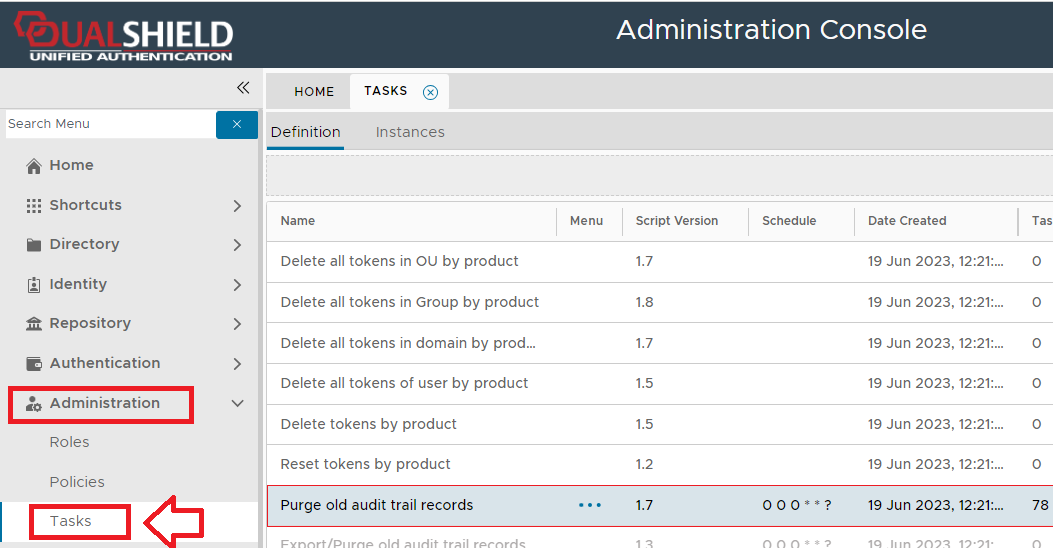Click the Shortcuts grid icon
Viewport: 1053px width, 548px height.
pyautogui.click(x=34, y=205)
